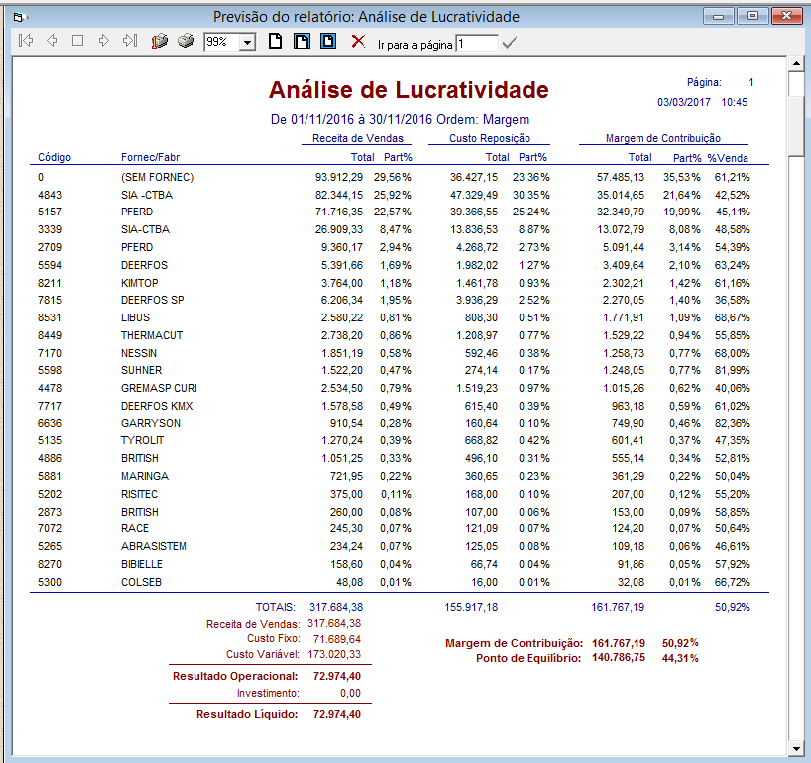Click the previous page arrow
This screenshot has width=811, height=763.
(52, 41)
